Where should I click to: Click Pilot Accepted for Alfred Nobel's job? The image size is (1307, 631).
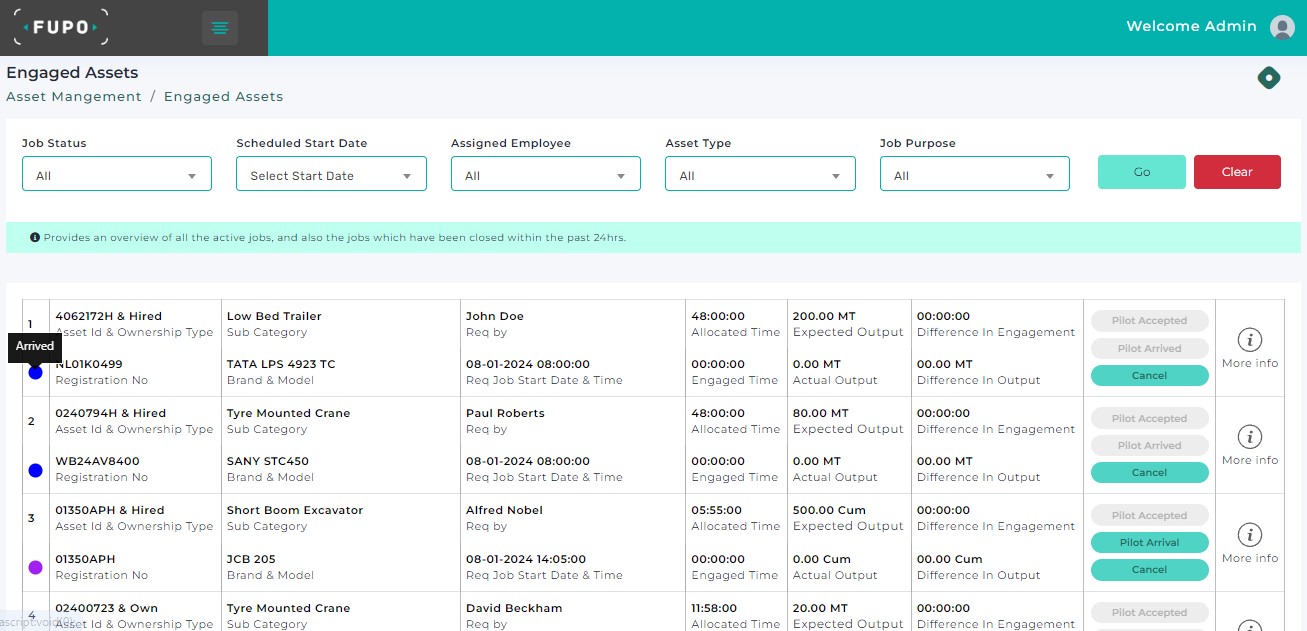tap(1149, 516)
